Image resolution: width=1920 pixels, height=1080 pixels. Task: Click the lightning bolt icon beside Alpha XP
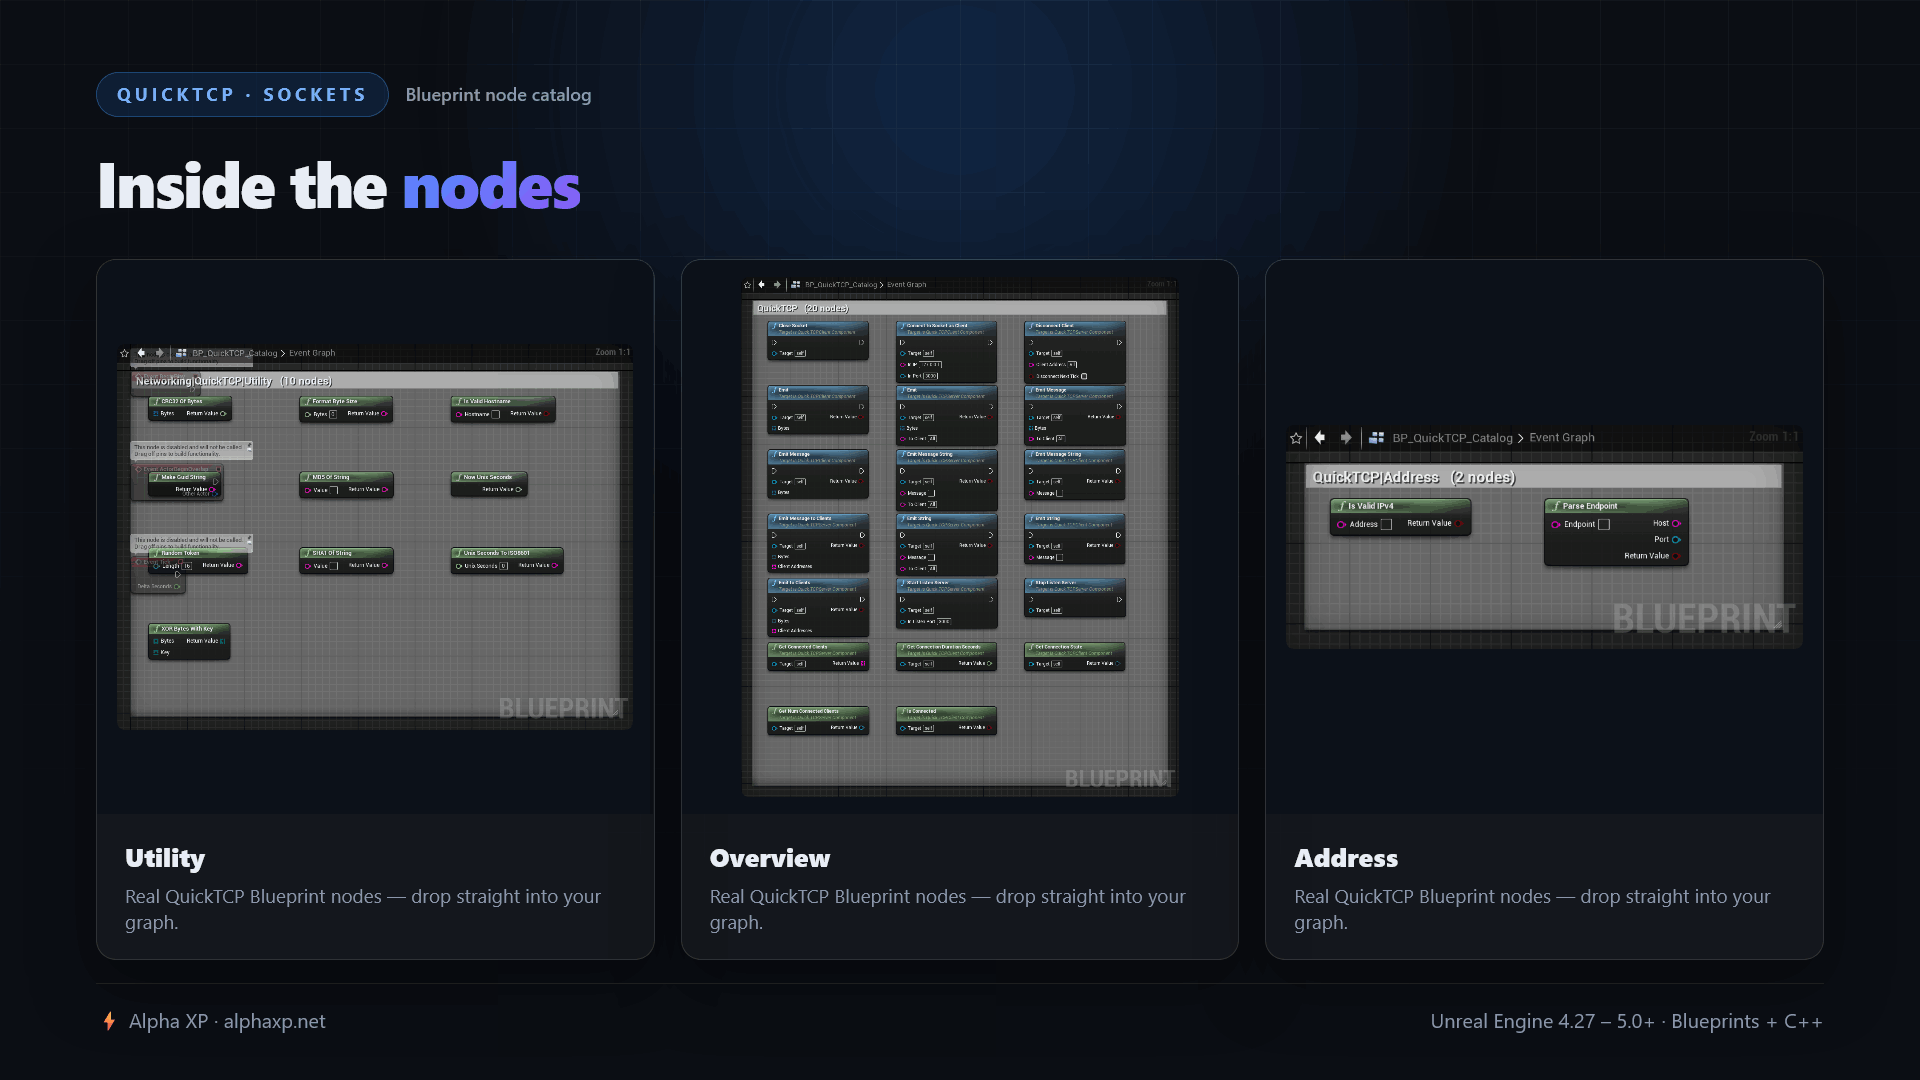[109, 1021]
